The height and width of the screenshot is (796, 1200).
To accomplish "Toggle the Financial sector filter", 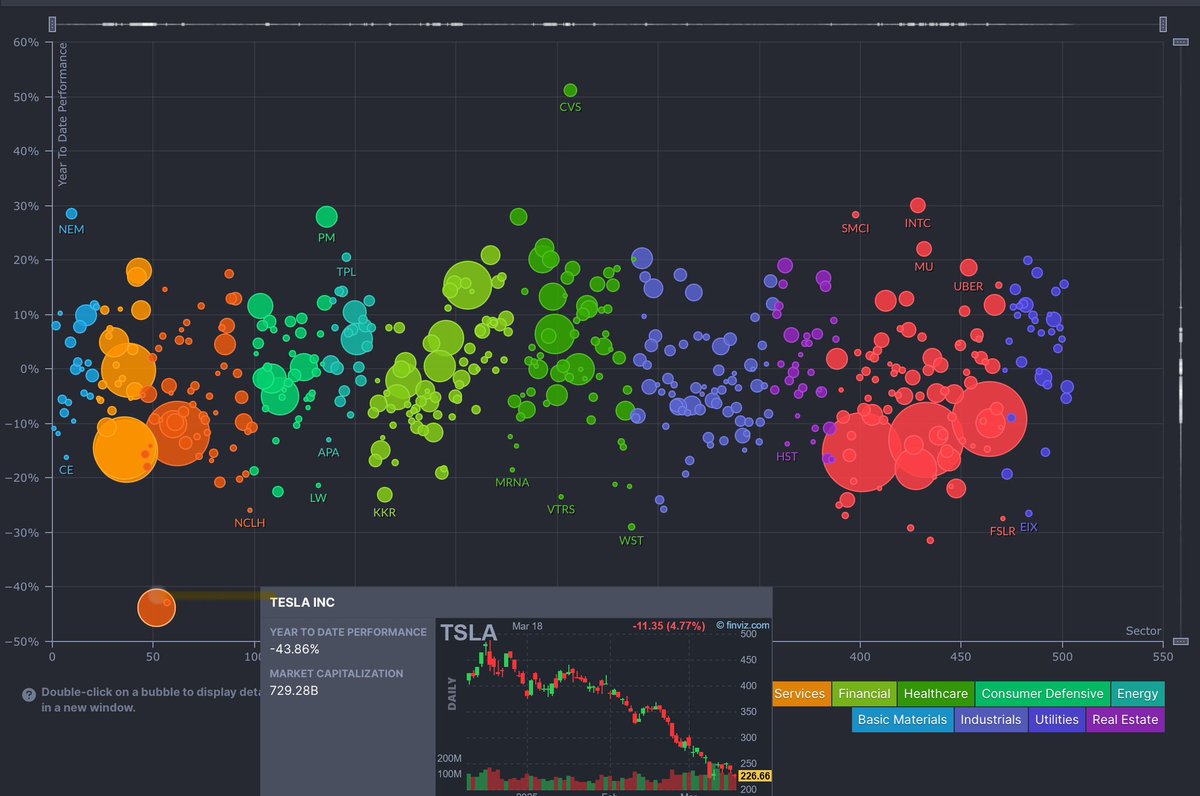I will point(864,693).
